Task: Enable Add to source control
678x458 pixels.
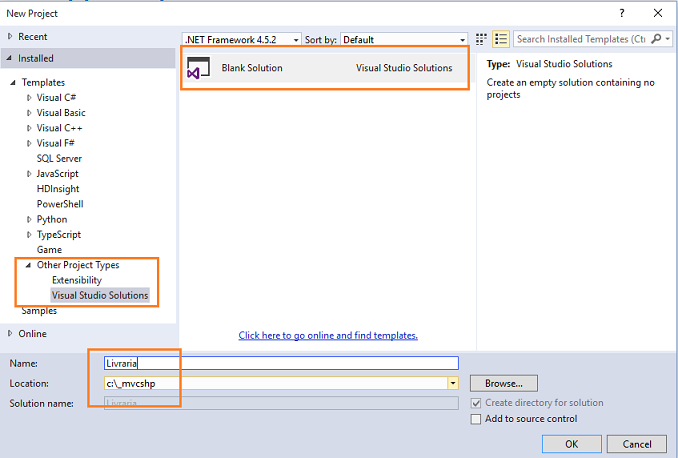Action: point(476,419)
